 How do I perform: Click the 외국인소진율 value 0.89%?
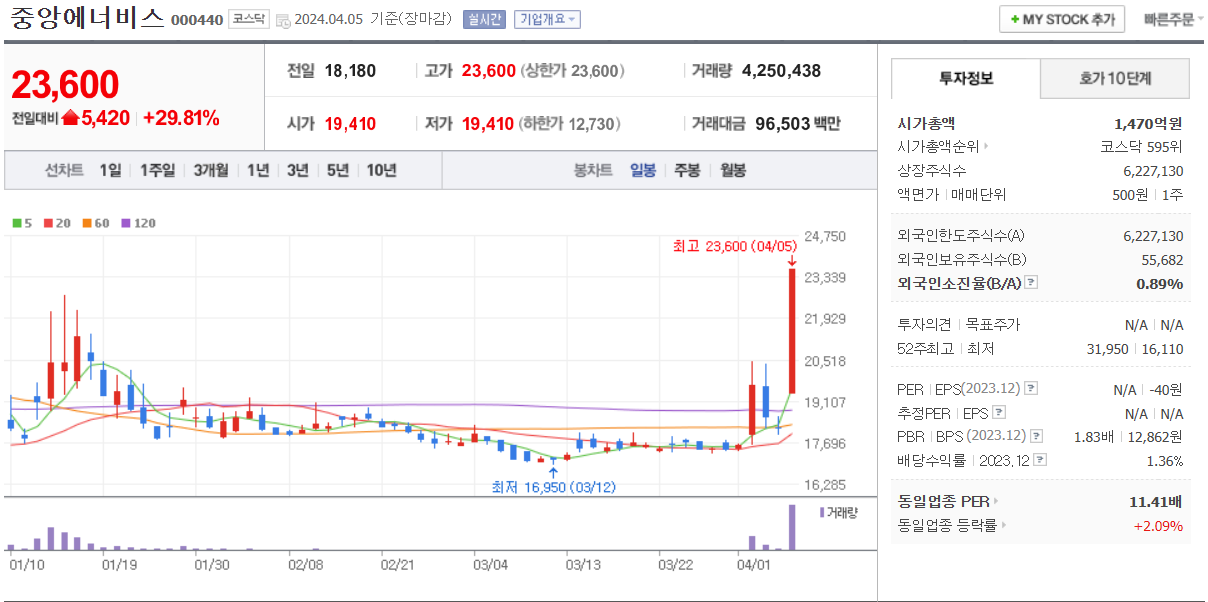tap(1159, 283)
